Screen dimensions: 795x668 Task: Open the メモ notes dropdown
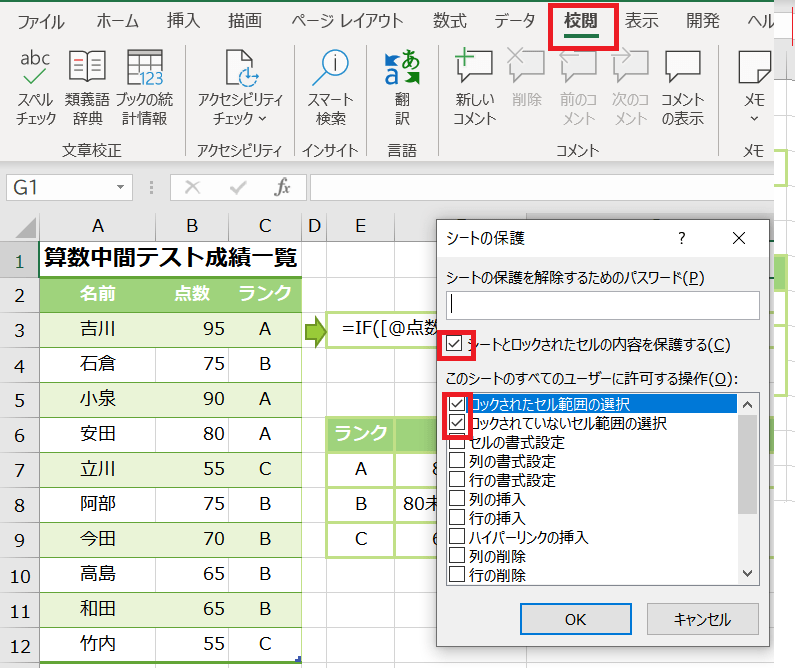(x=753, y=119)
